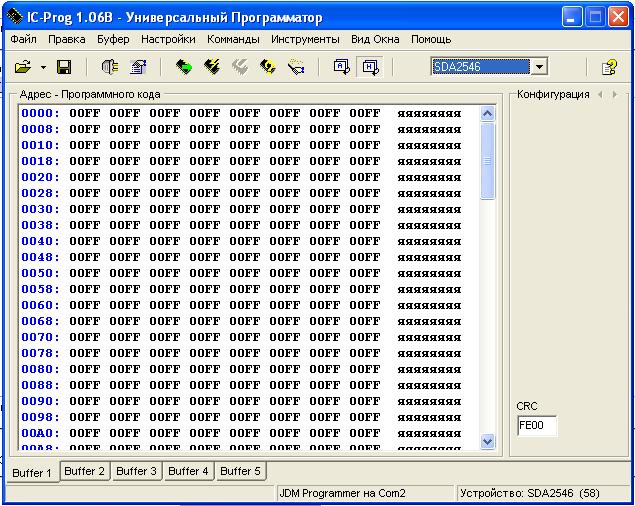The width and height of the screenshot is (635, 506).
Task: Click configuration panel left arrow
Action: coord(600,94)
